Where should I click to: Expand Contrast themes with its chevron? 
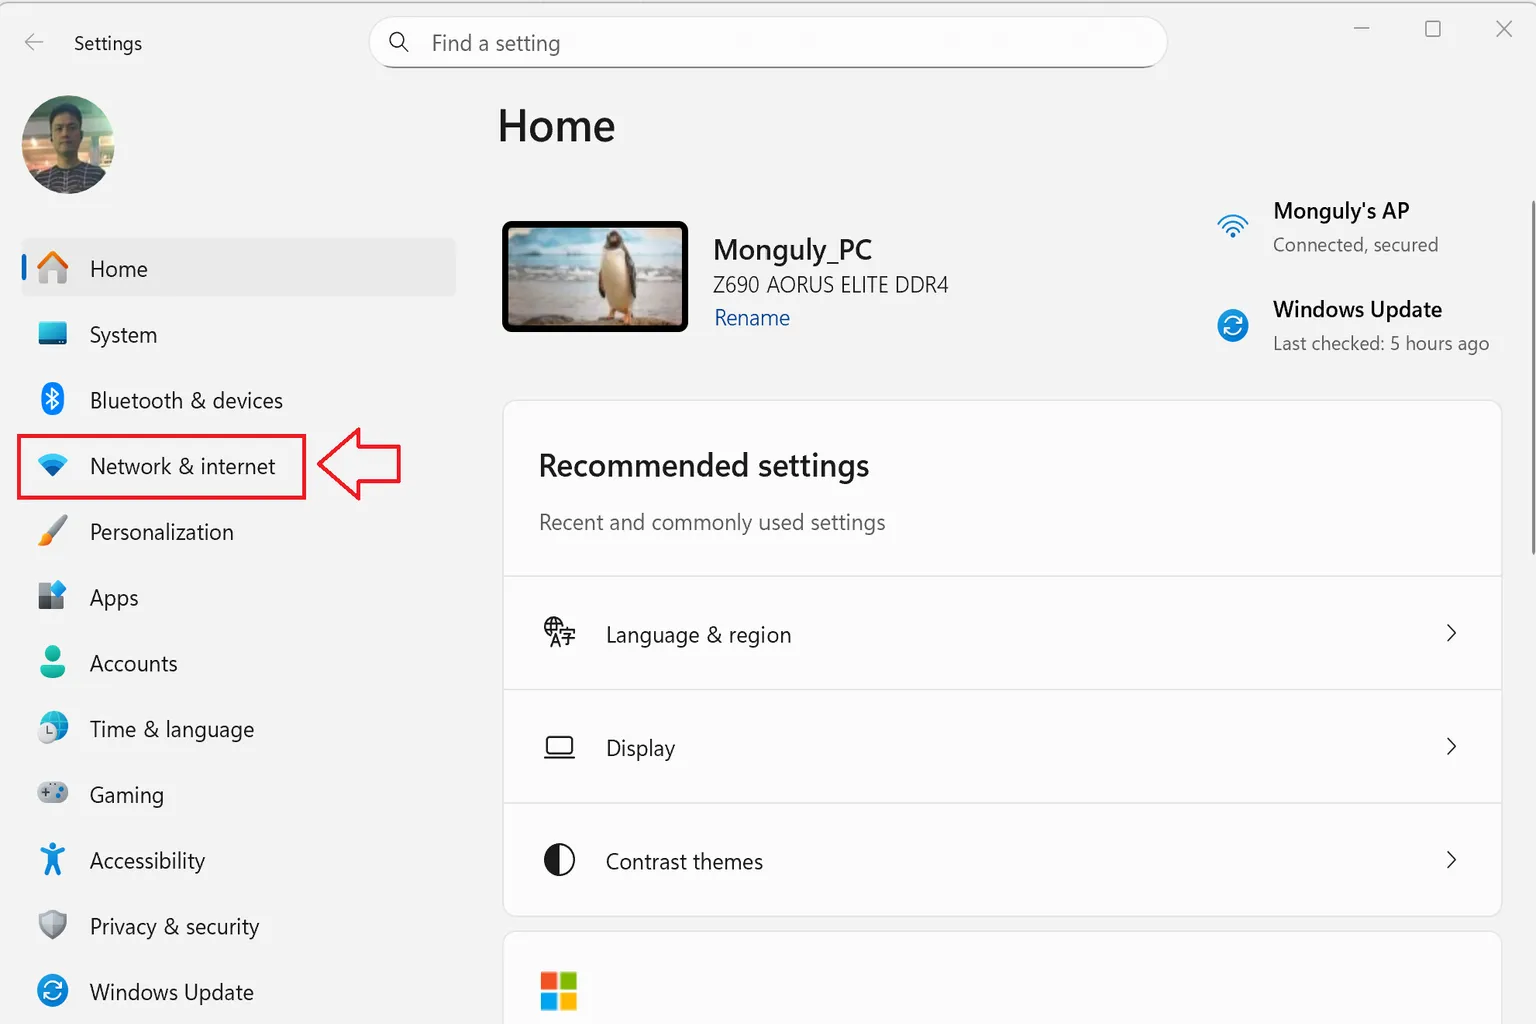click(x=1451, y=860)
